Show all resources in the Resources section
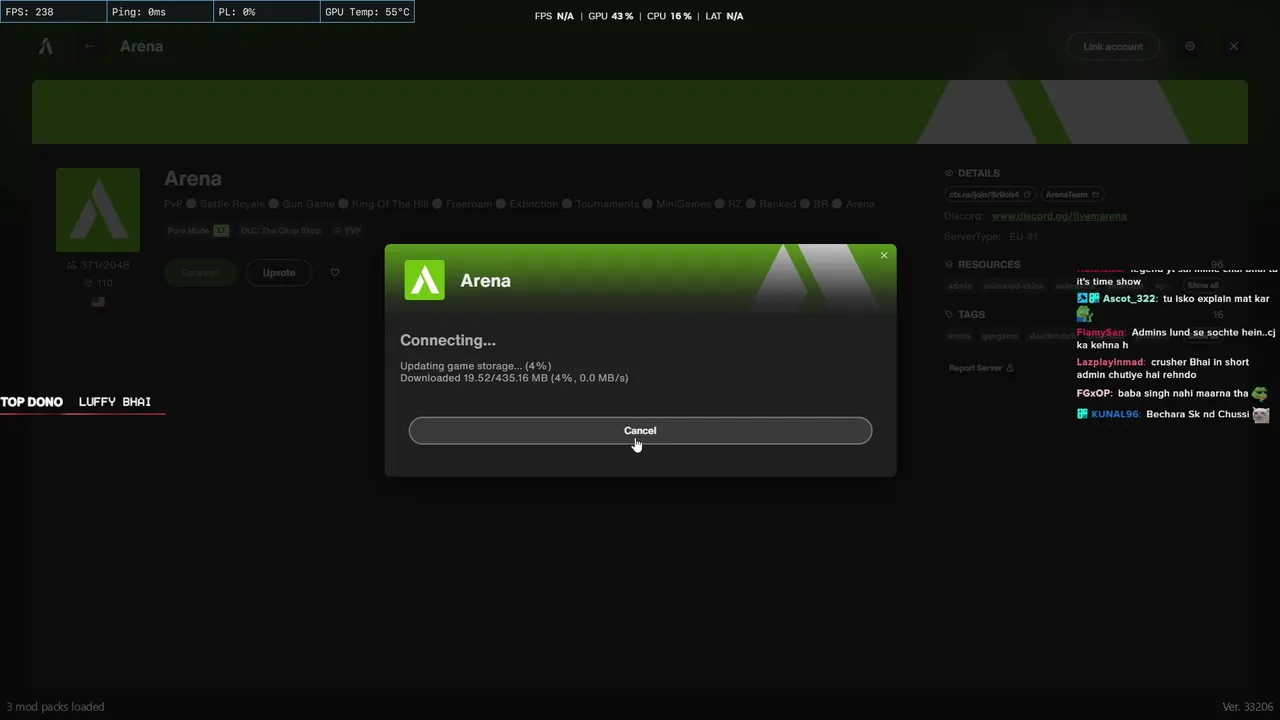Screen dimensions: 1280x720 (1203, 286)
